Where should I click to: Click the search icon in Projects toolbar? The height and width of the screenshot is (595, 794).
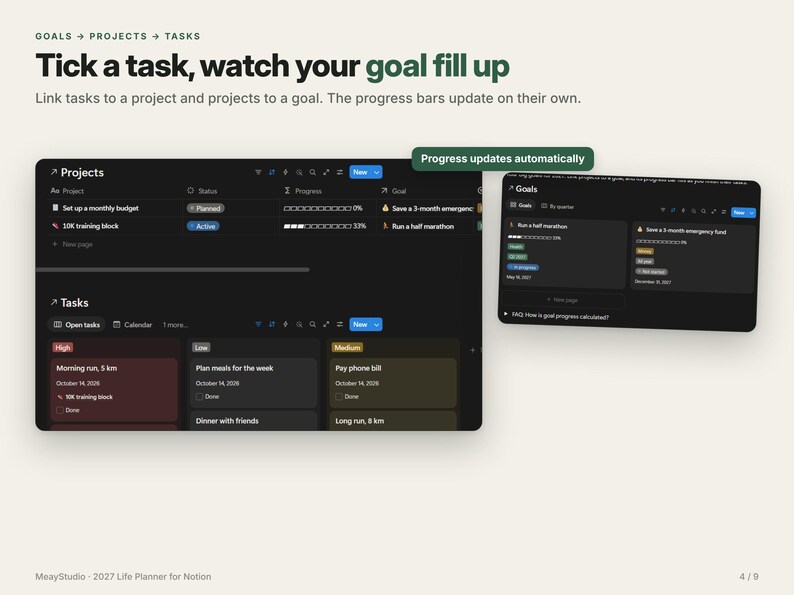tap(312, 172)
